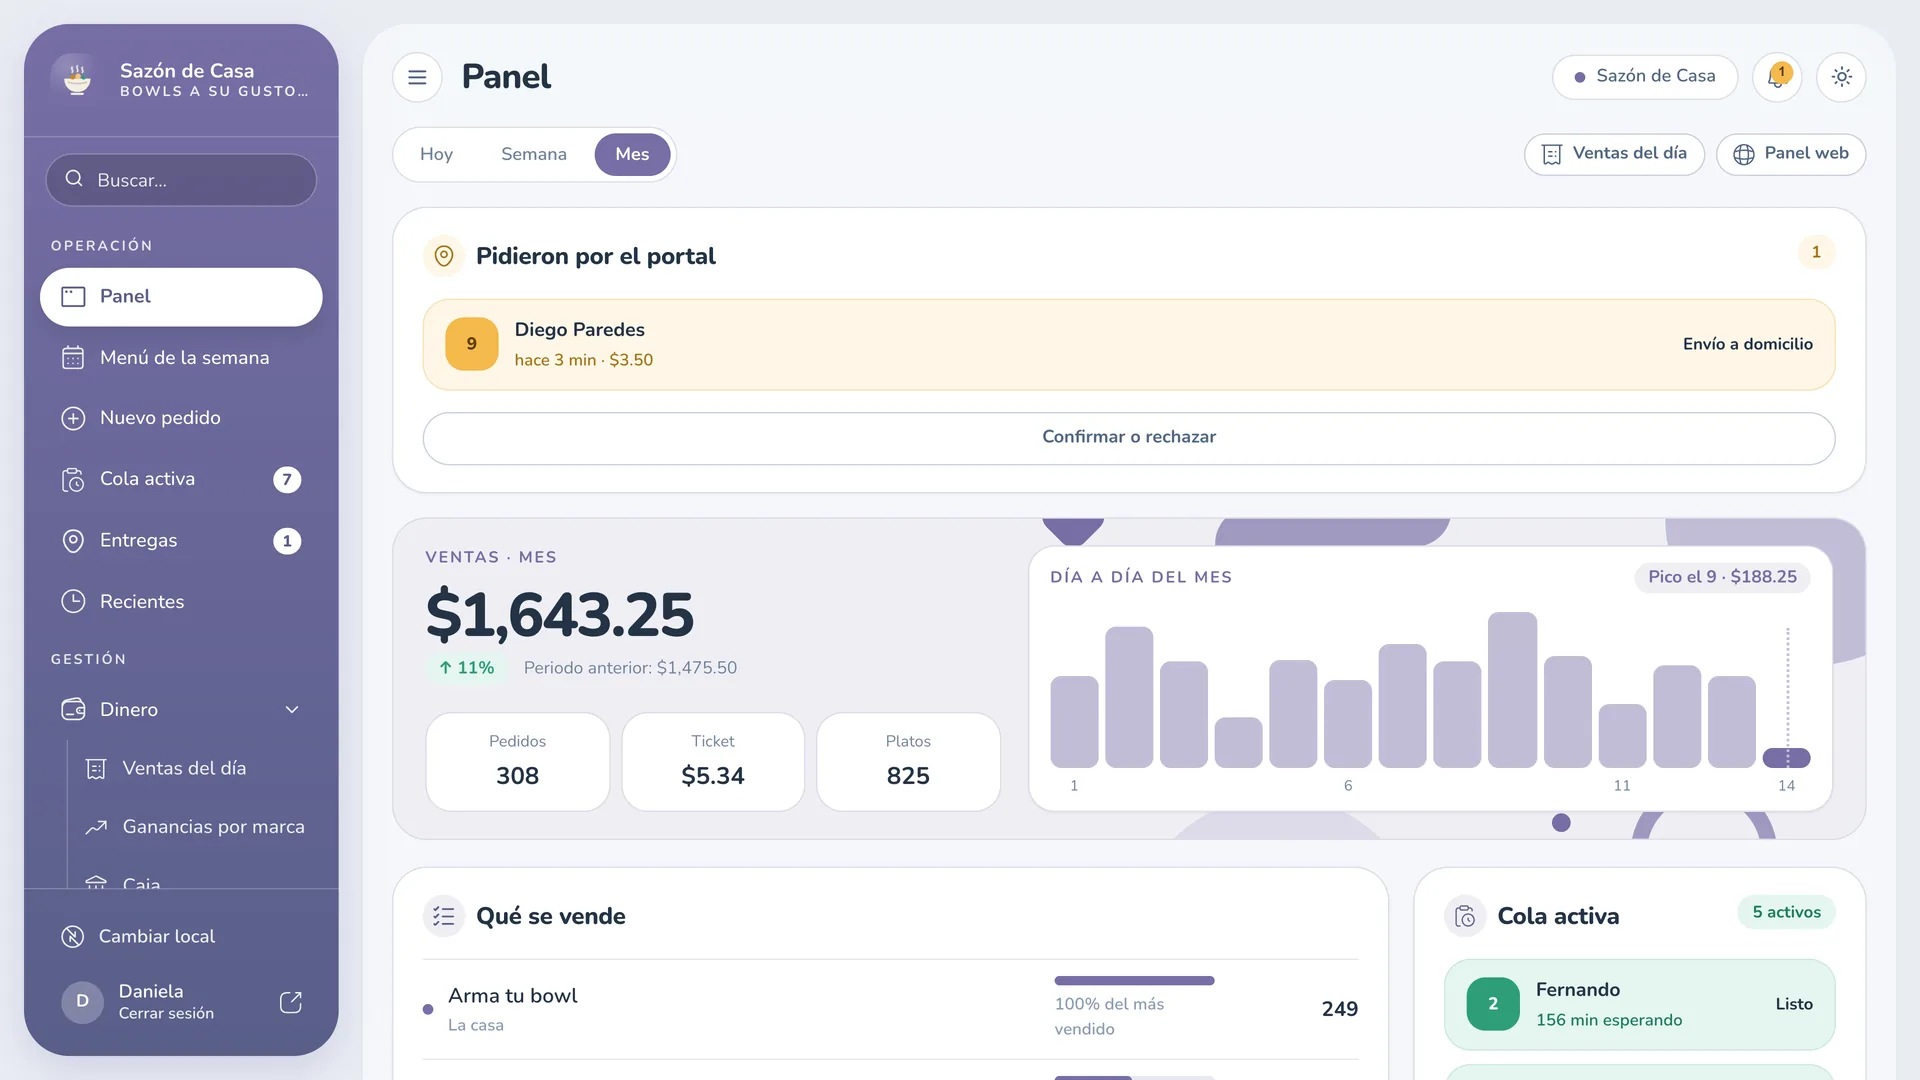Image resolution: width=1920 pixels, height=1080 pixels.
Task: Click the Entregas location pin icon
Action: [73, 541]
